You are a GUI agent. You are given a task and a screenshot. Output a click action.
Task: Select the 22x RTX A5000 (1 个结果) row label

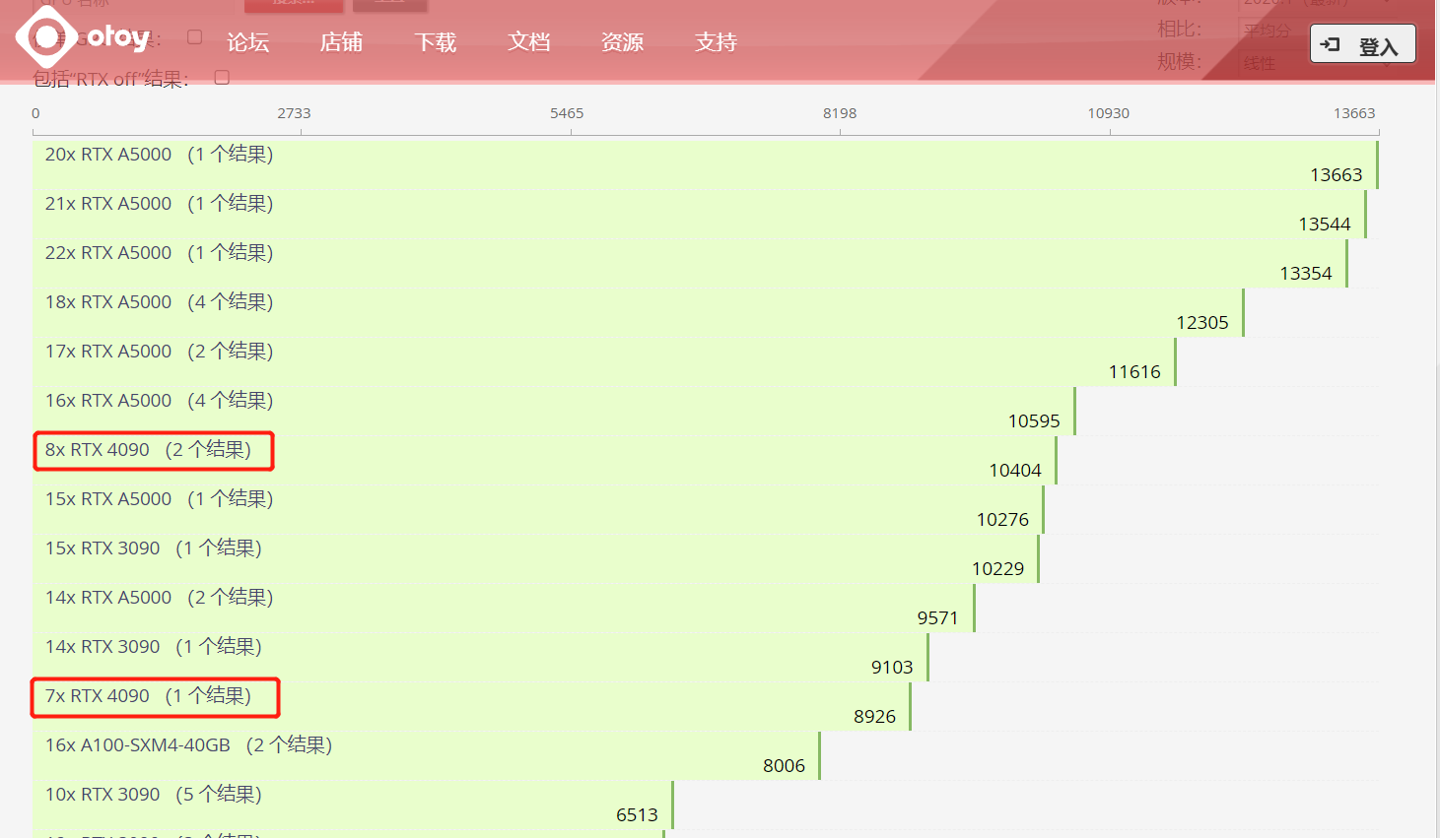(159, 252)
